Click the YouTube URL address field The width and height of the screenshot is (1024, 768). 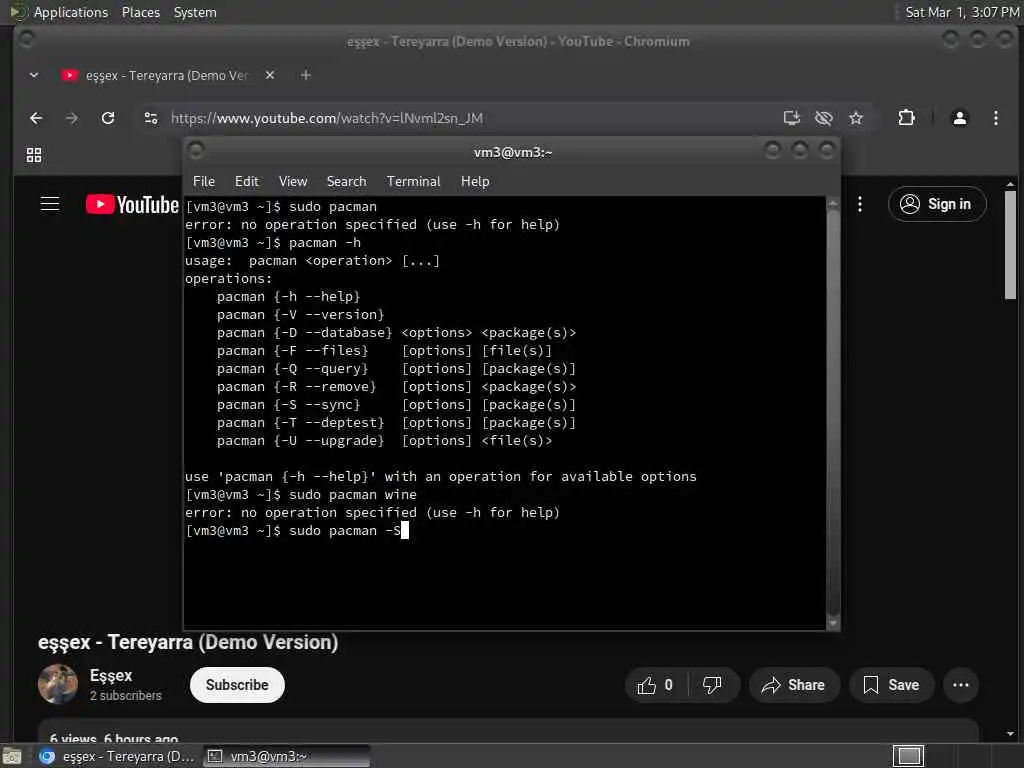pos(327,118)
